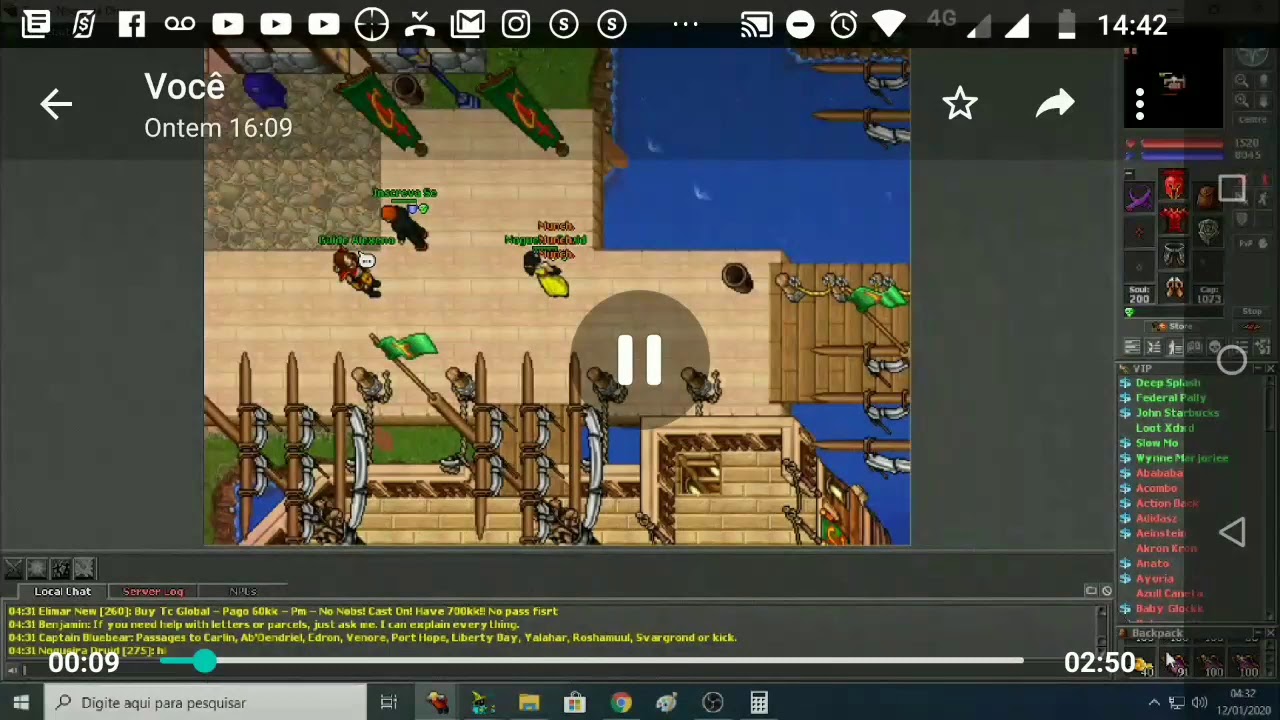Click Ayoria in VIP list
Image resolution: width=1280 pixels, height=720 pixels.
[1154, 578]
